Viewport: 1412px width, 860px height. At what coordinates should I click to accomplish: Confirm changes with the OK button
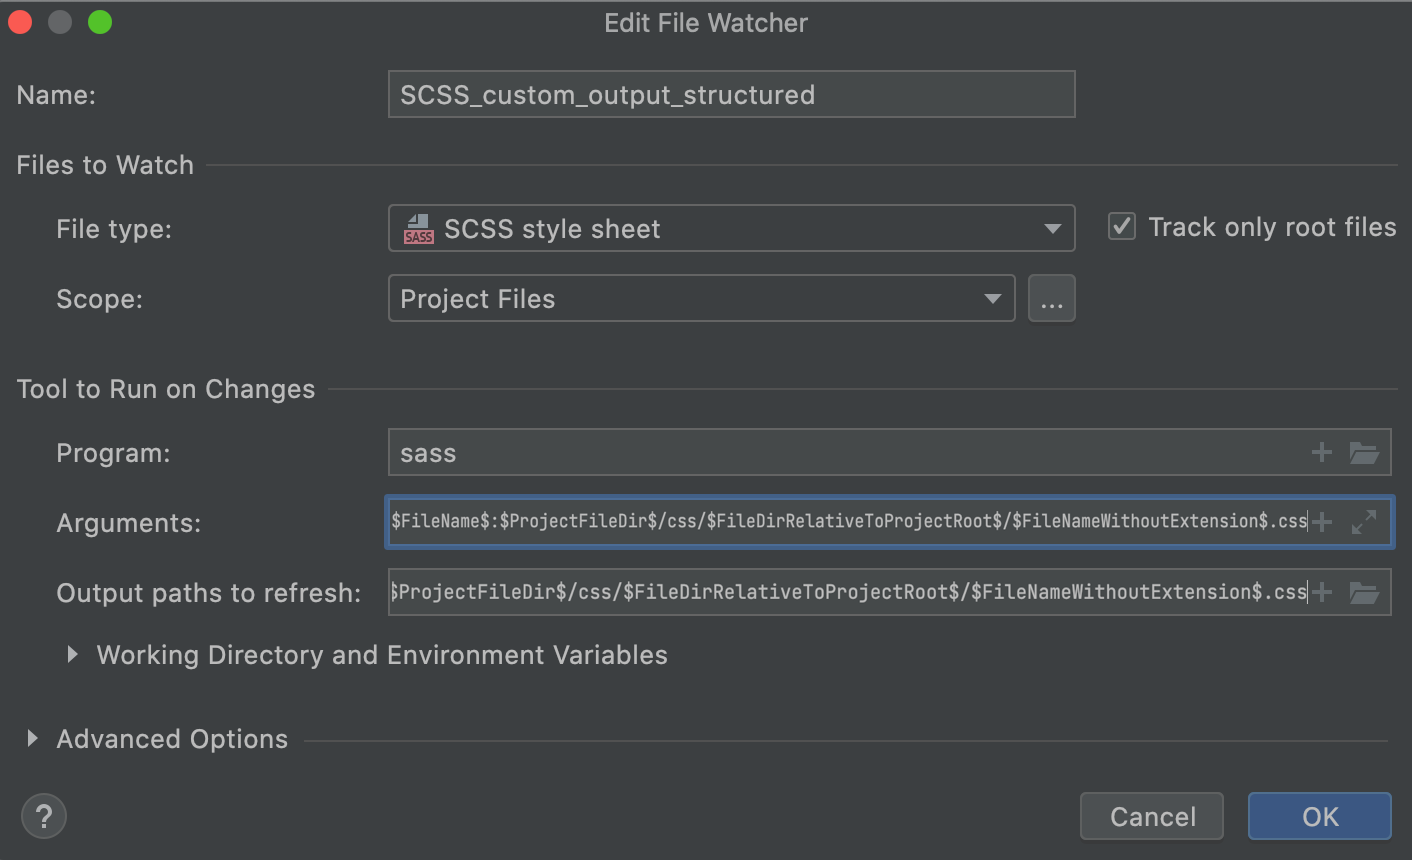pos(1319,816)
